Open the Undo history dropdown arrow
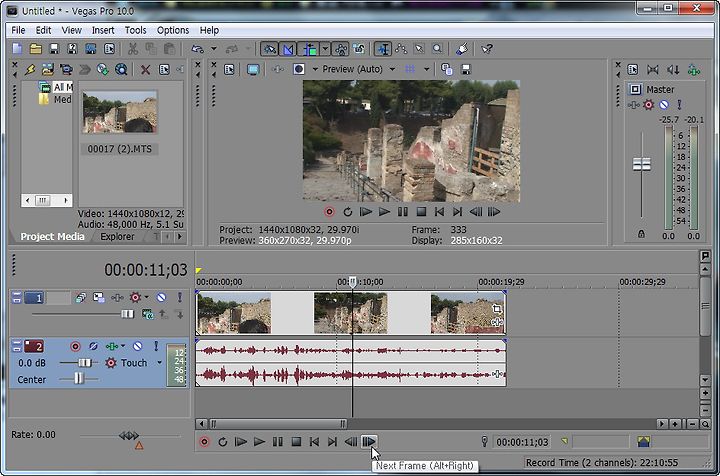This screenshot has height=476, width=720. [214, 49]
